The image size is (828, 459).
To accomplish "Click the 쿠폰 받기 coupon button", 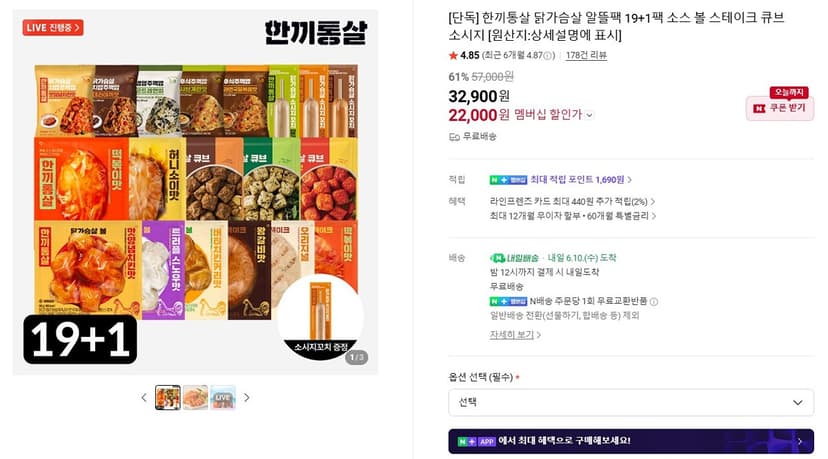I will 780,108.
